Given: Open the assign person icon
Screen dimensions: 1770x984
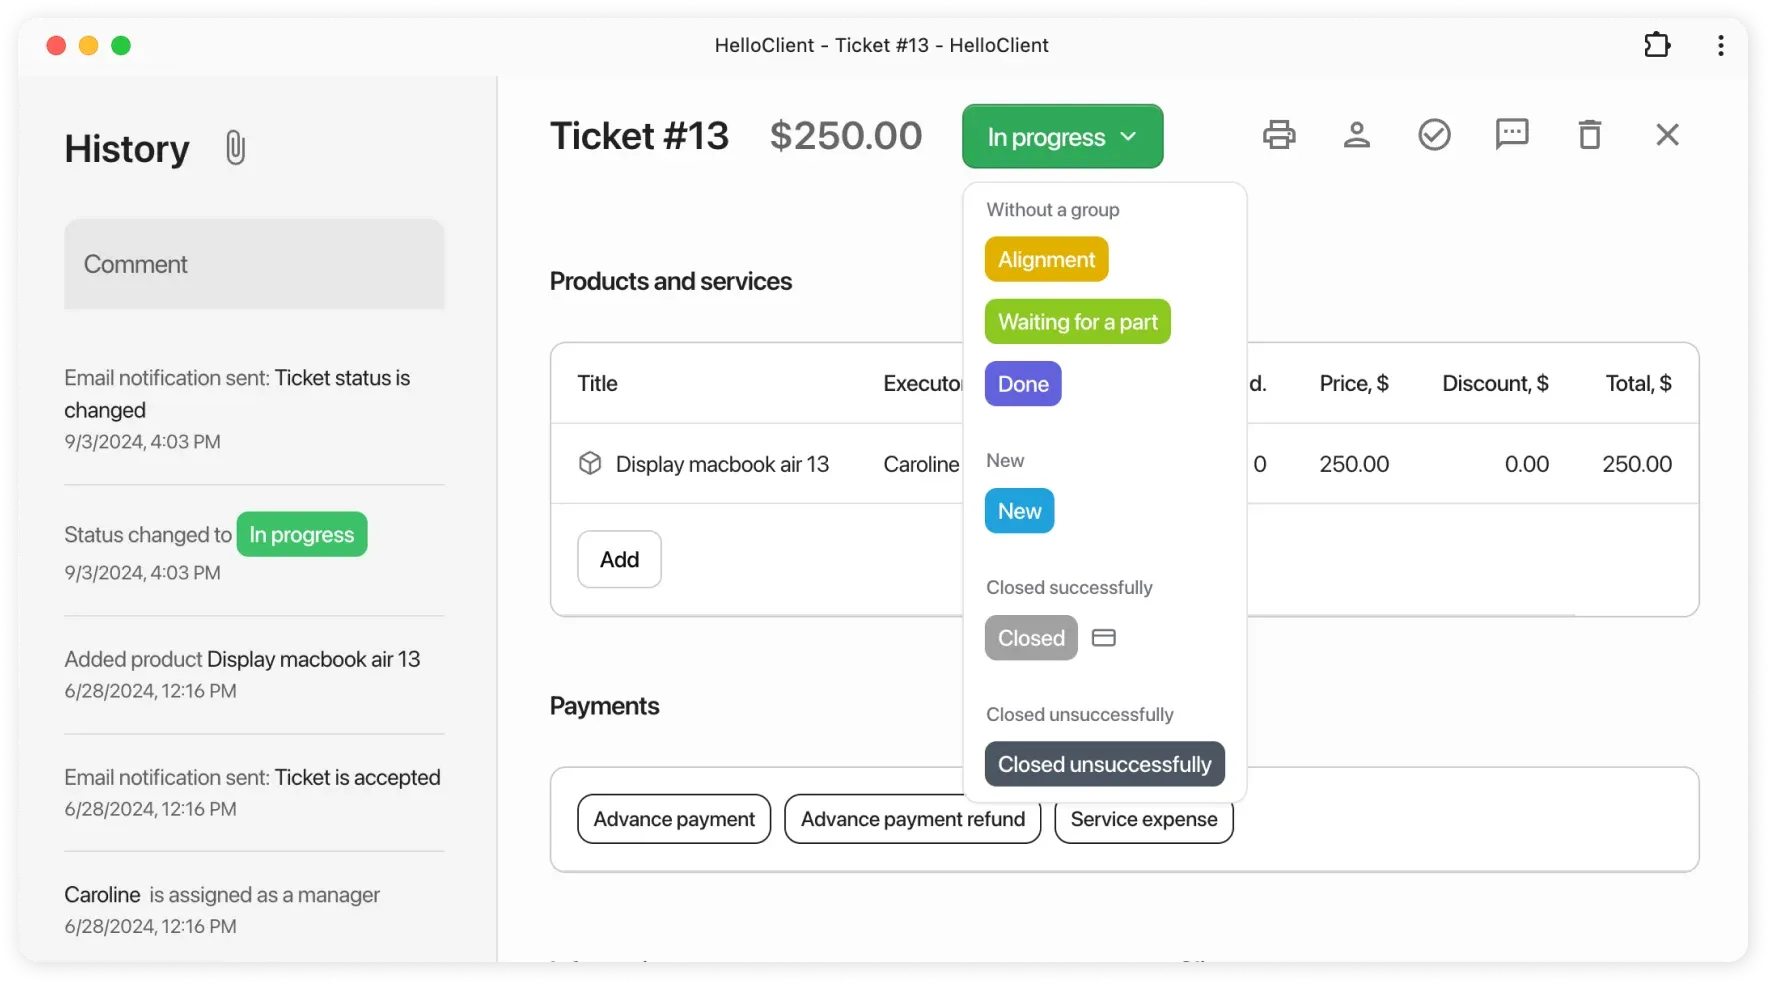Looking at the screenshot, I should (1357, 135).
